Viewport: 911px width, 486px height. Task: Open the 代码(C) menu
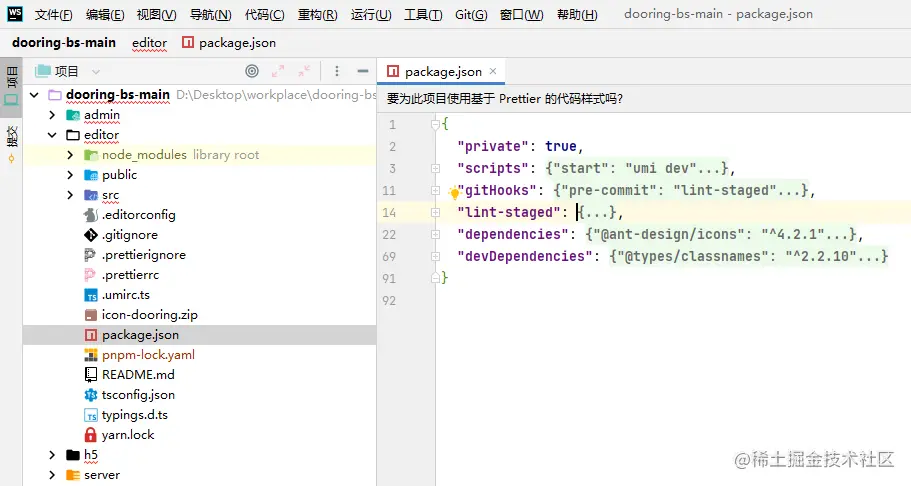(x=264, y=15)
